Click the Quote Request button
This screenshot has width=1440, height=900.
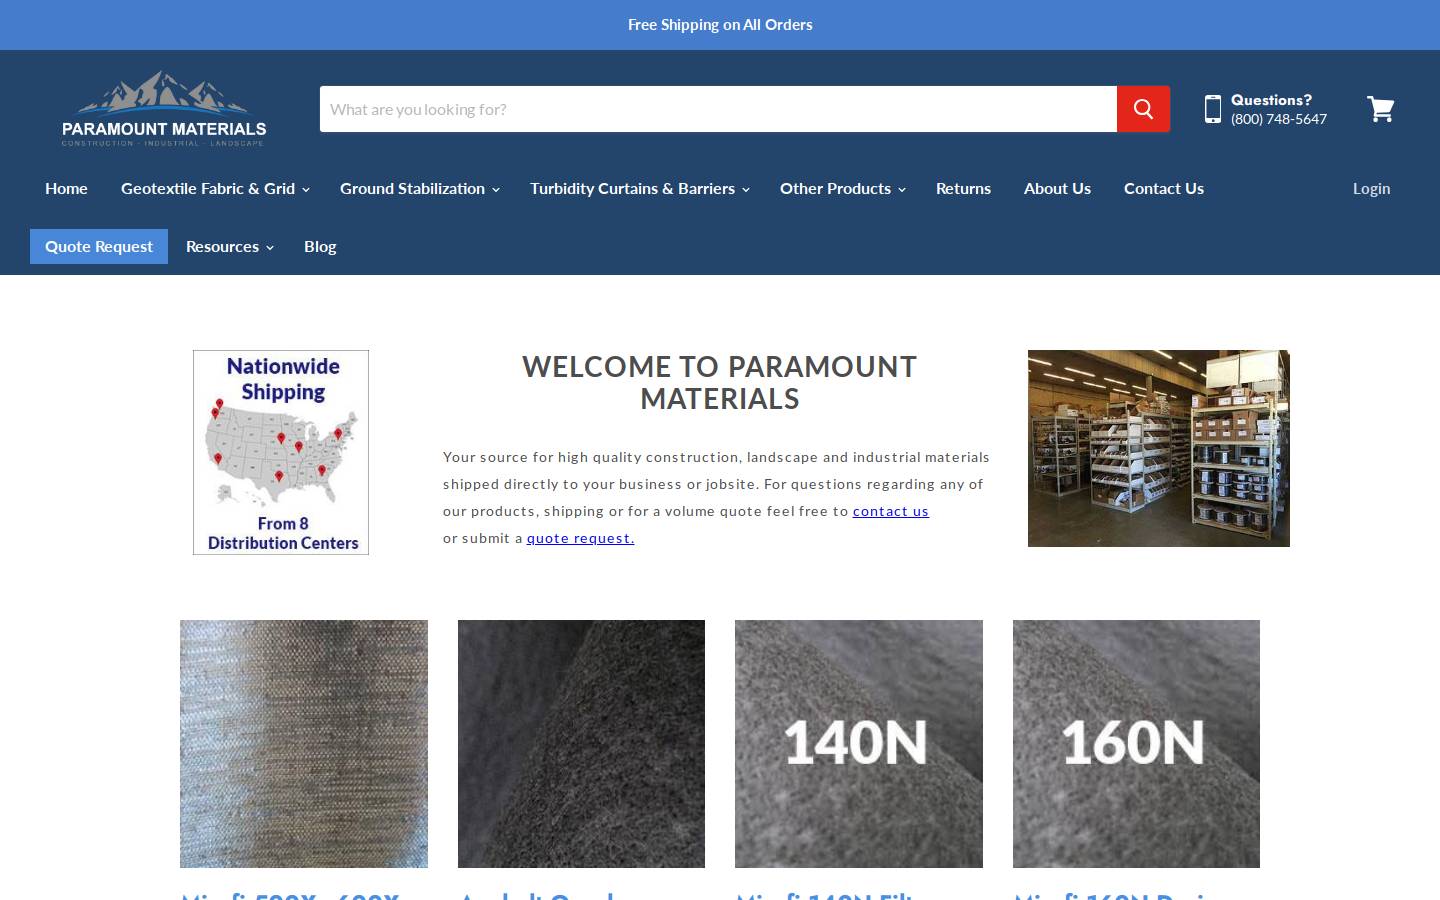click(99, 246)
